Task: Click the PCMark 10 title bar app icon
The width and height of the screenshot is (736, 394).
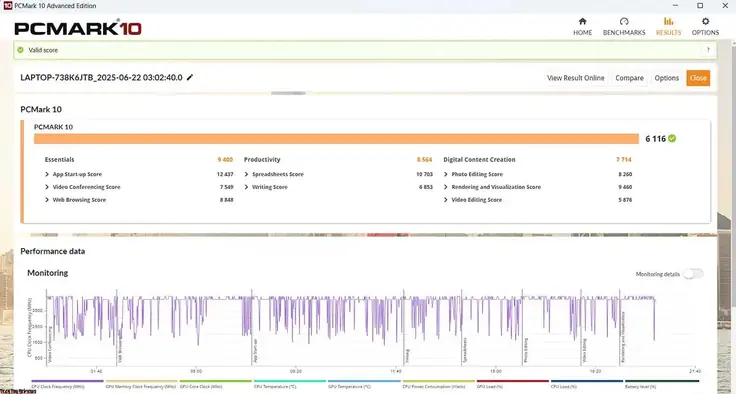Action: [x=8, y=6]
